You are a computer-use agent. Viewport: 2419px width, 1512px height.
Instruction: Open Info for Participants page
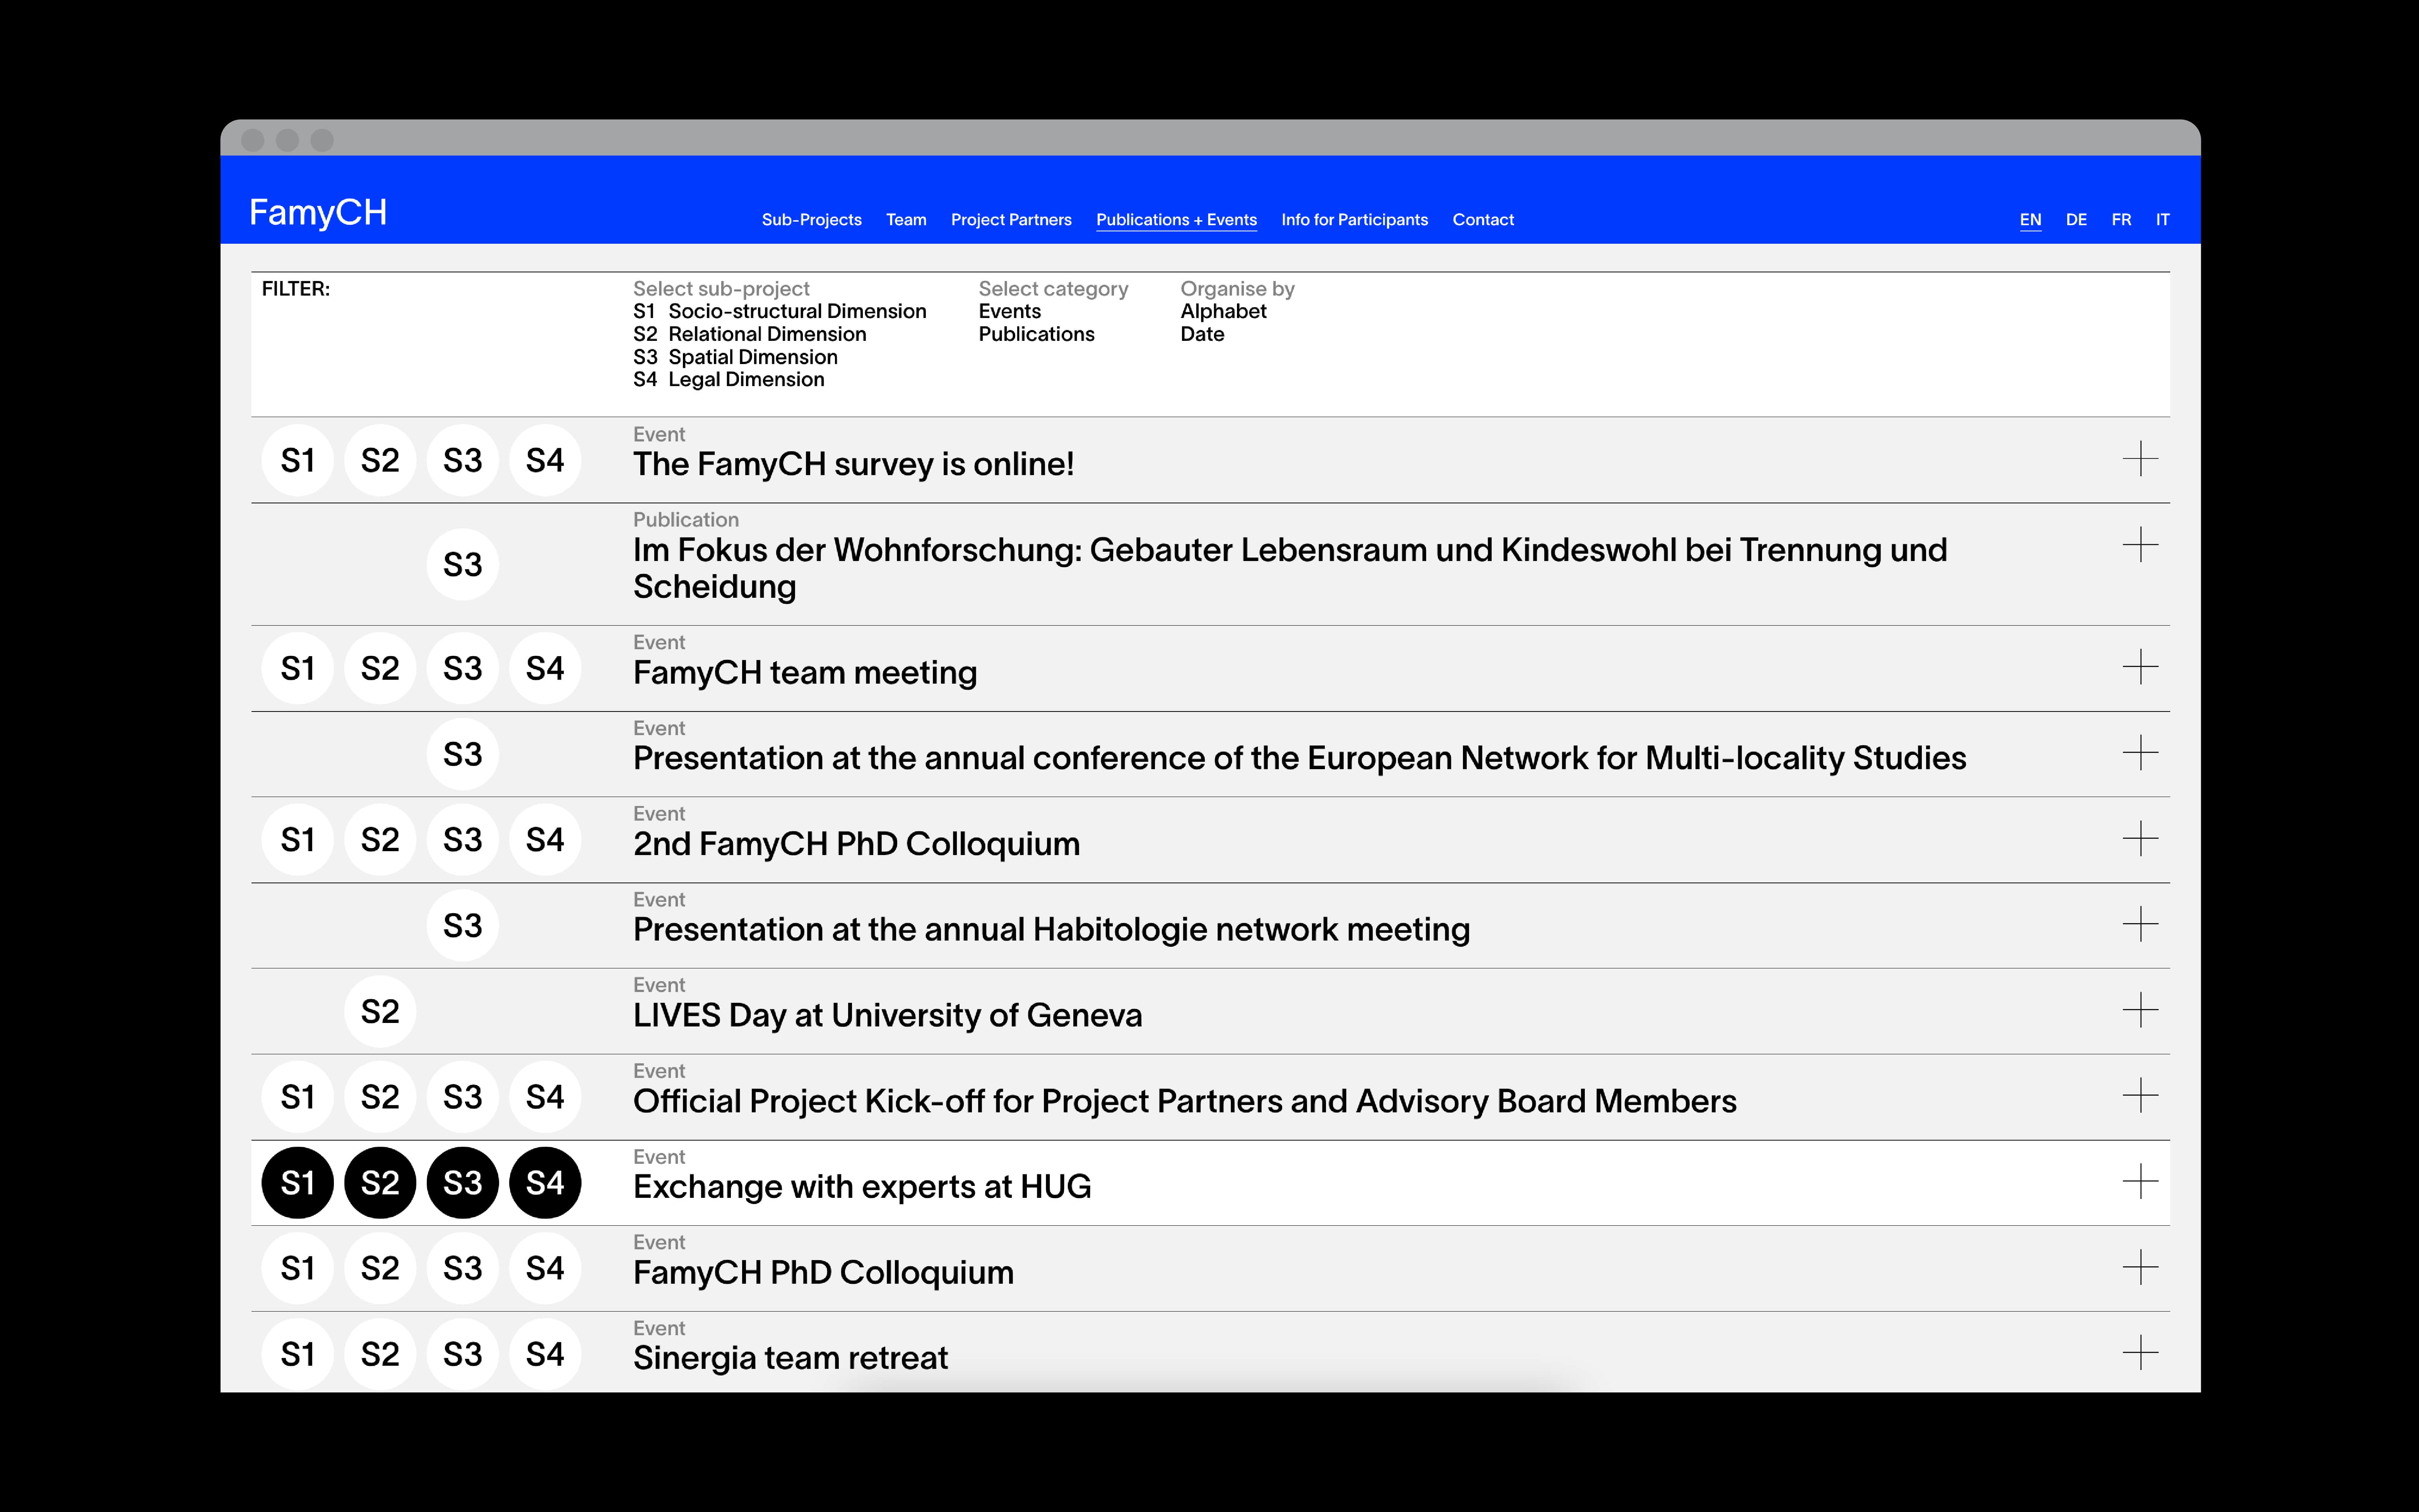click(x=1354, y=220)
